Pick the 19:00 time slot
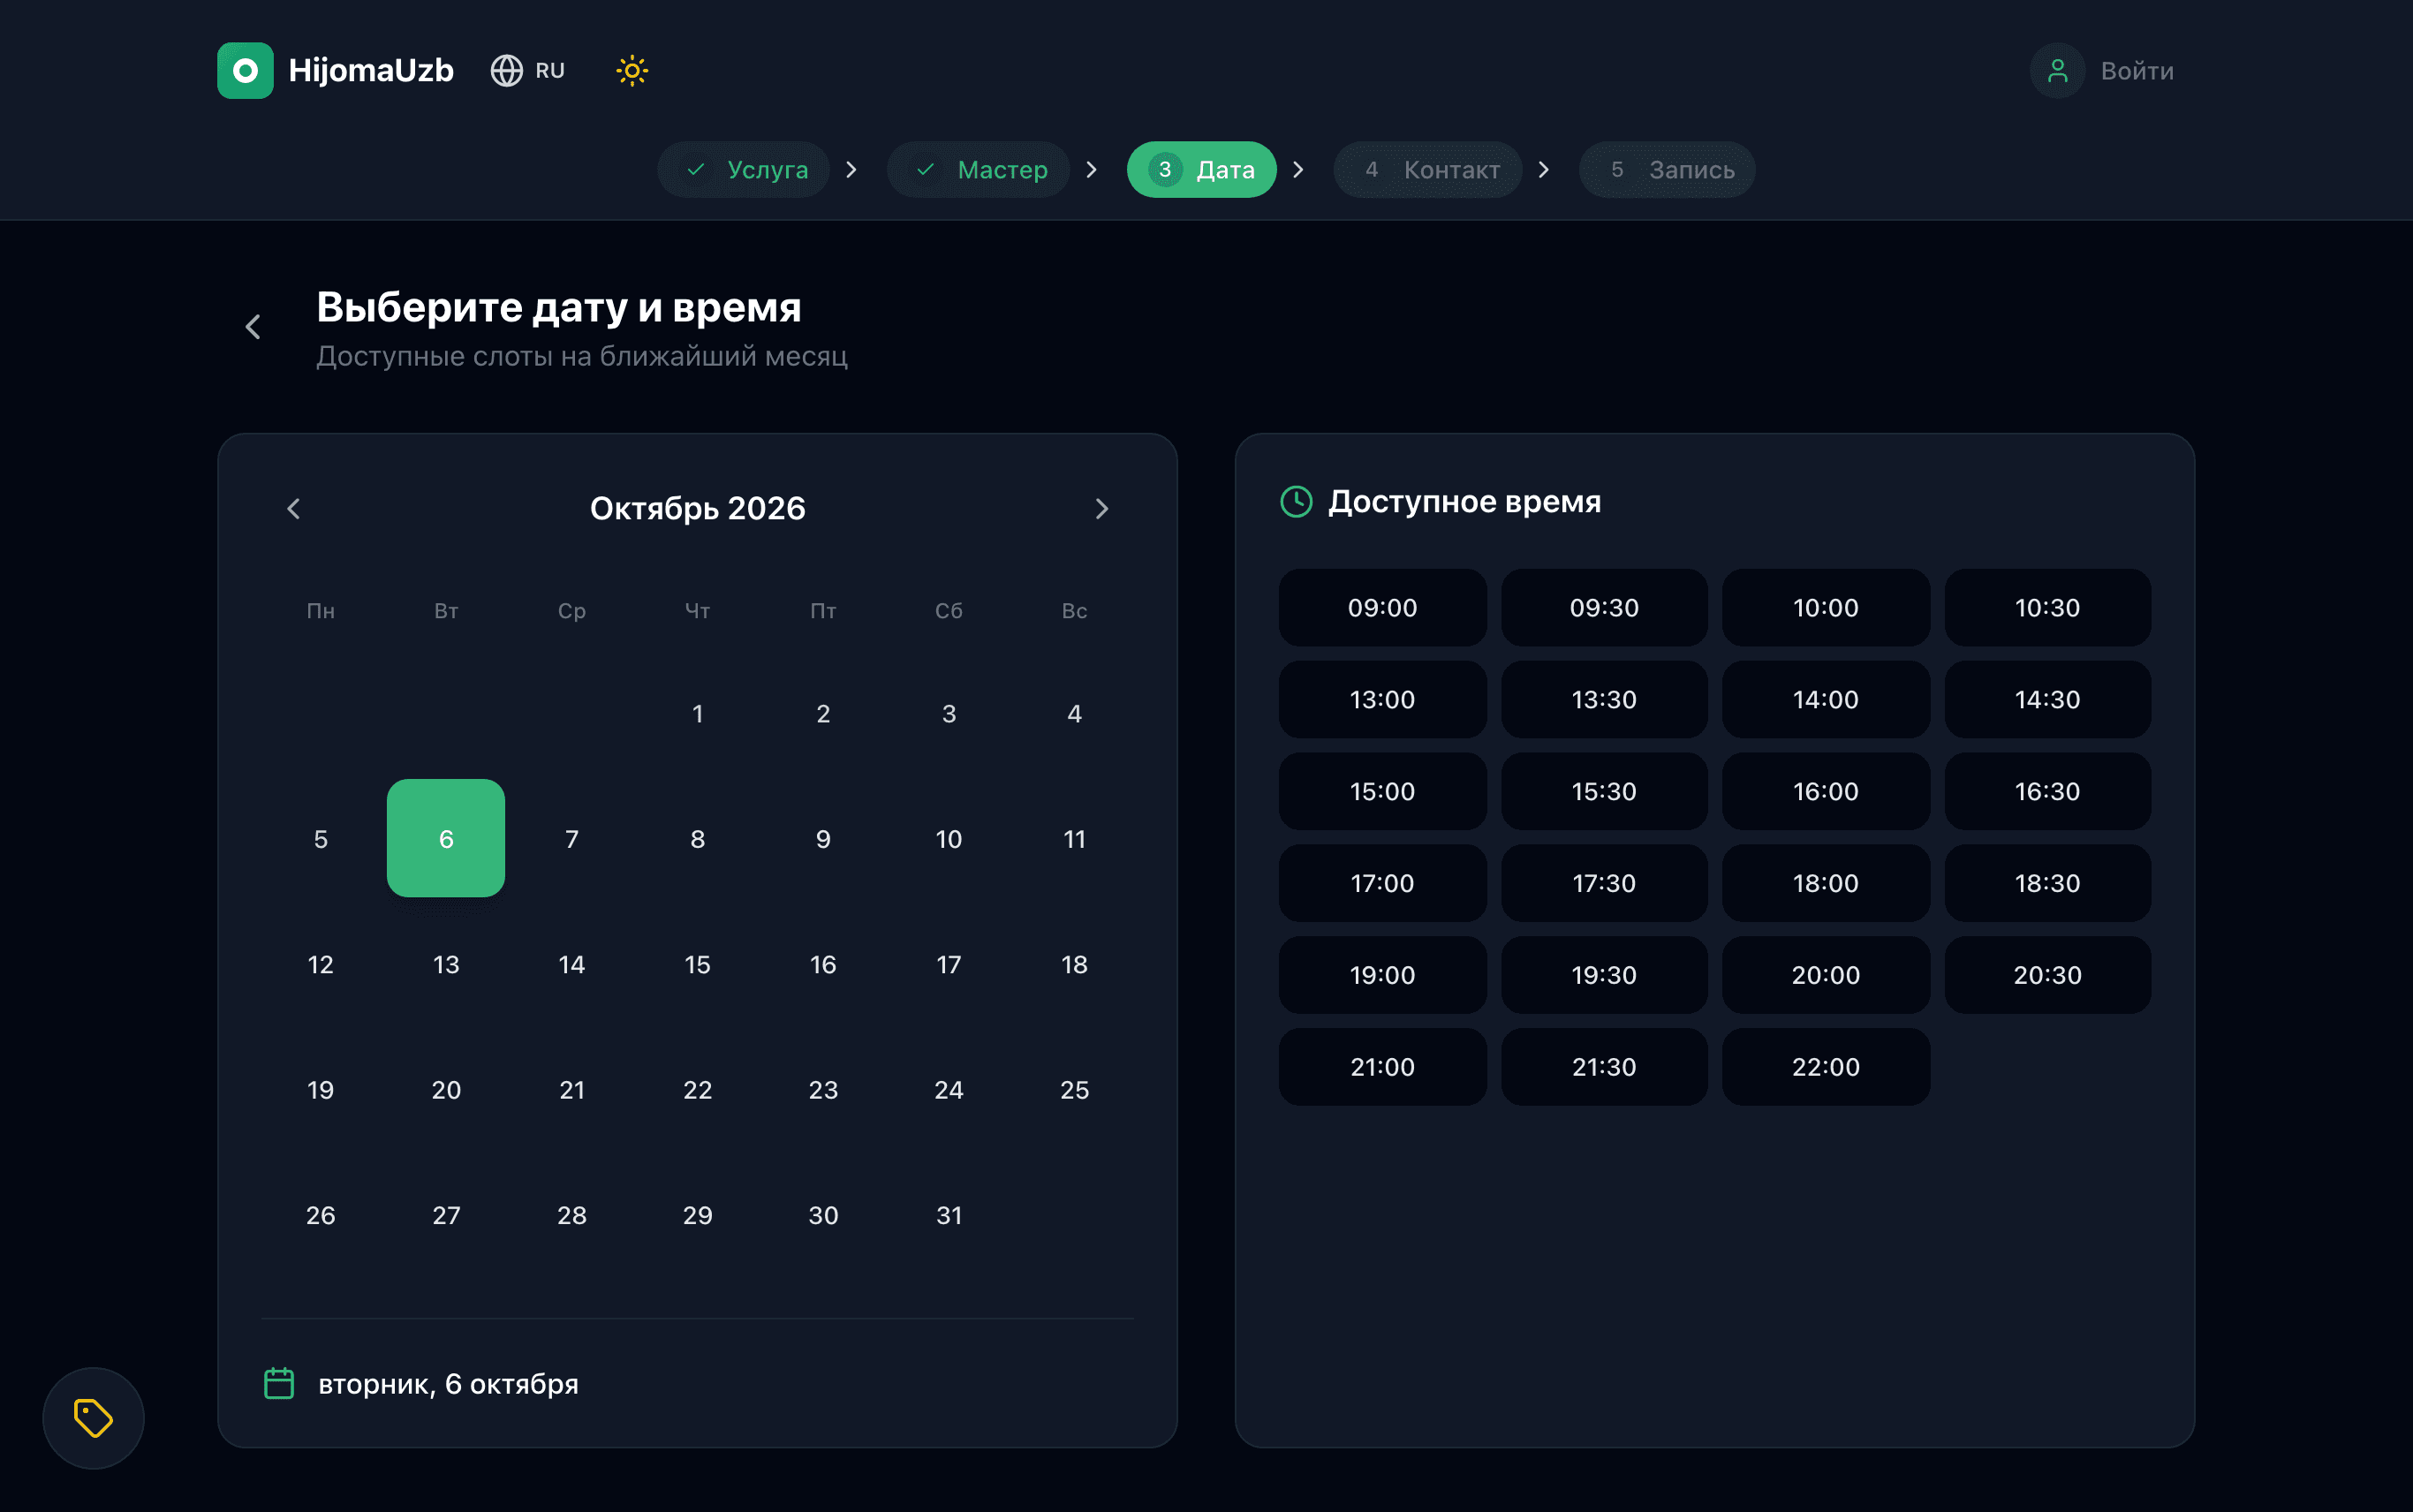2413x1512 pixels. (x=1383, y=975)
